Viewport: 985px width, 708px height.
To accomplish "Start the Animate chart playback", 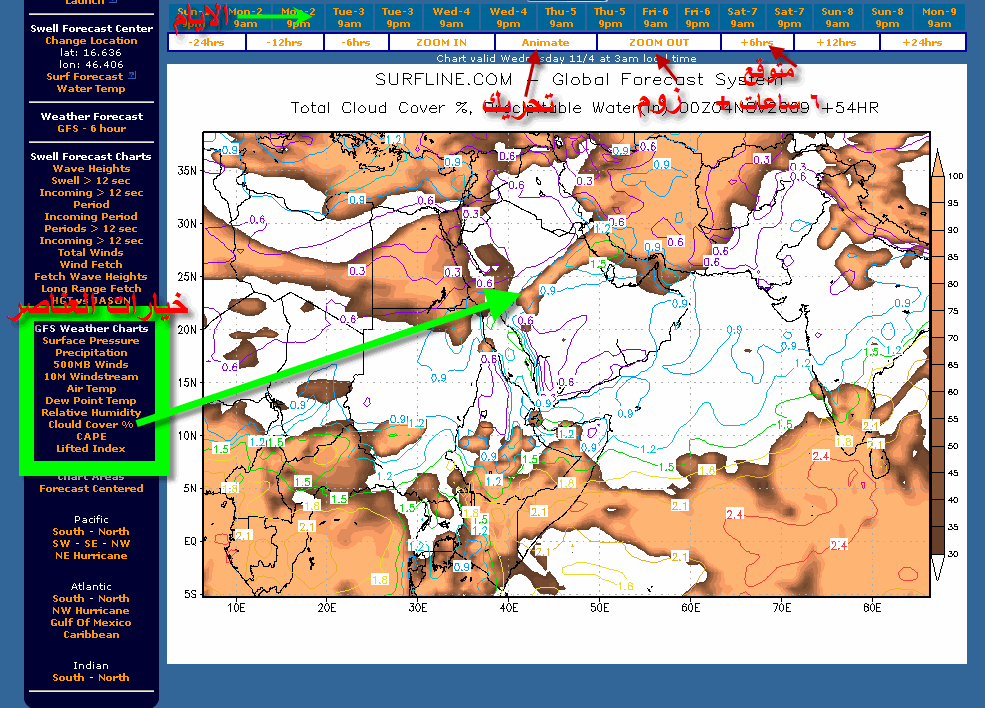I will click(x=545, y=43).
